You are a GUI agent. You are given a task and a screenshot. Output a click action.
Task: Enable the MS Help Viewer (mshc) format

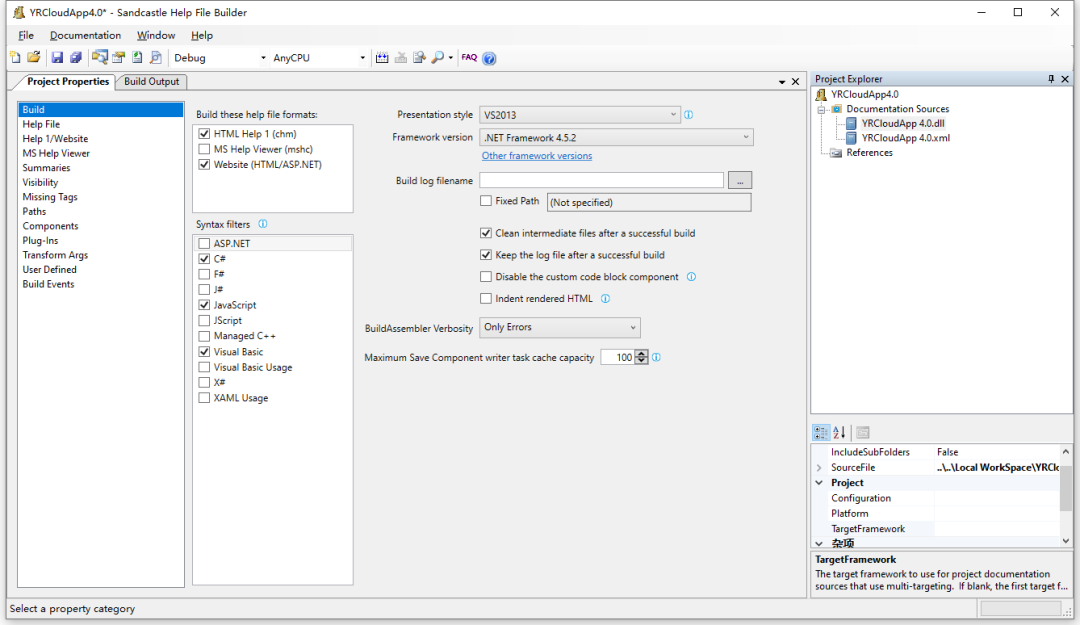[205, 149]
